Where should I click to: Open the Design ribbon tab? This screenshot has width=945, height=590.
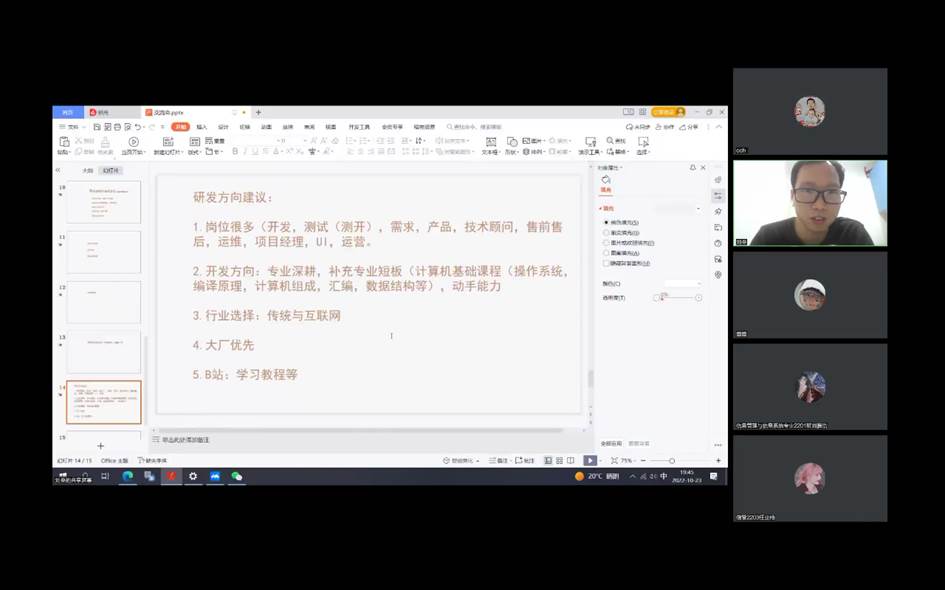point(223,127)
